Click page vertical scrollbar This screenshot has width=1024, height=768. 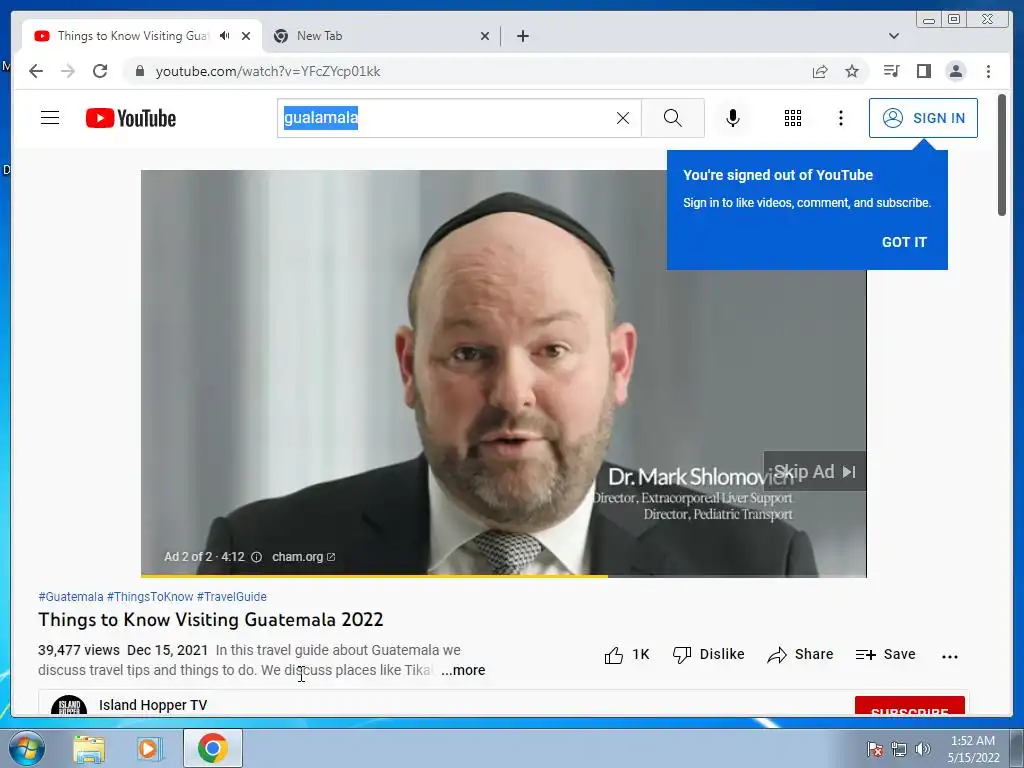pos(1002,155)
